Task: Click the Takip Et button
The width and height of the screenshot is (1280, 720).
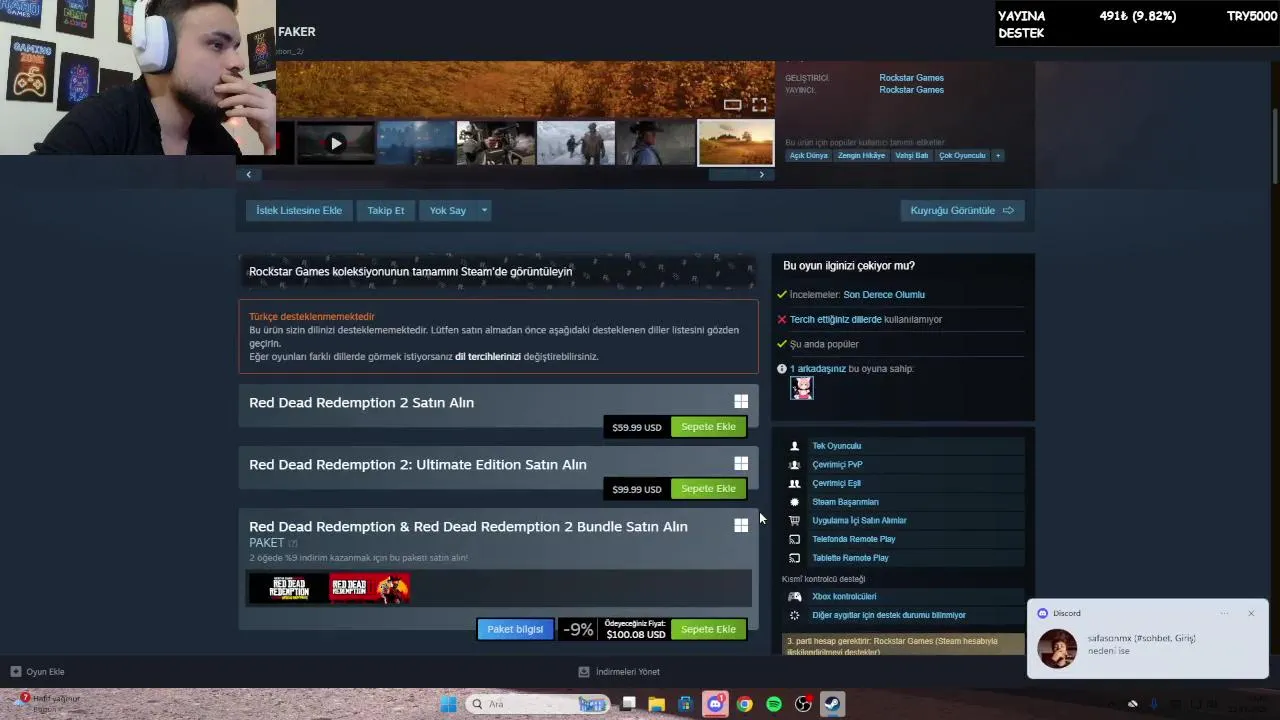Action: [386, 210]
